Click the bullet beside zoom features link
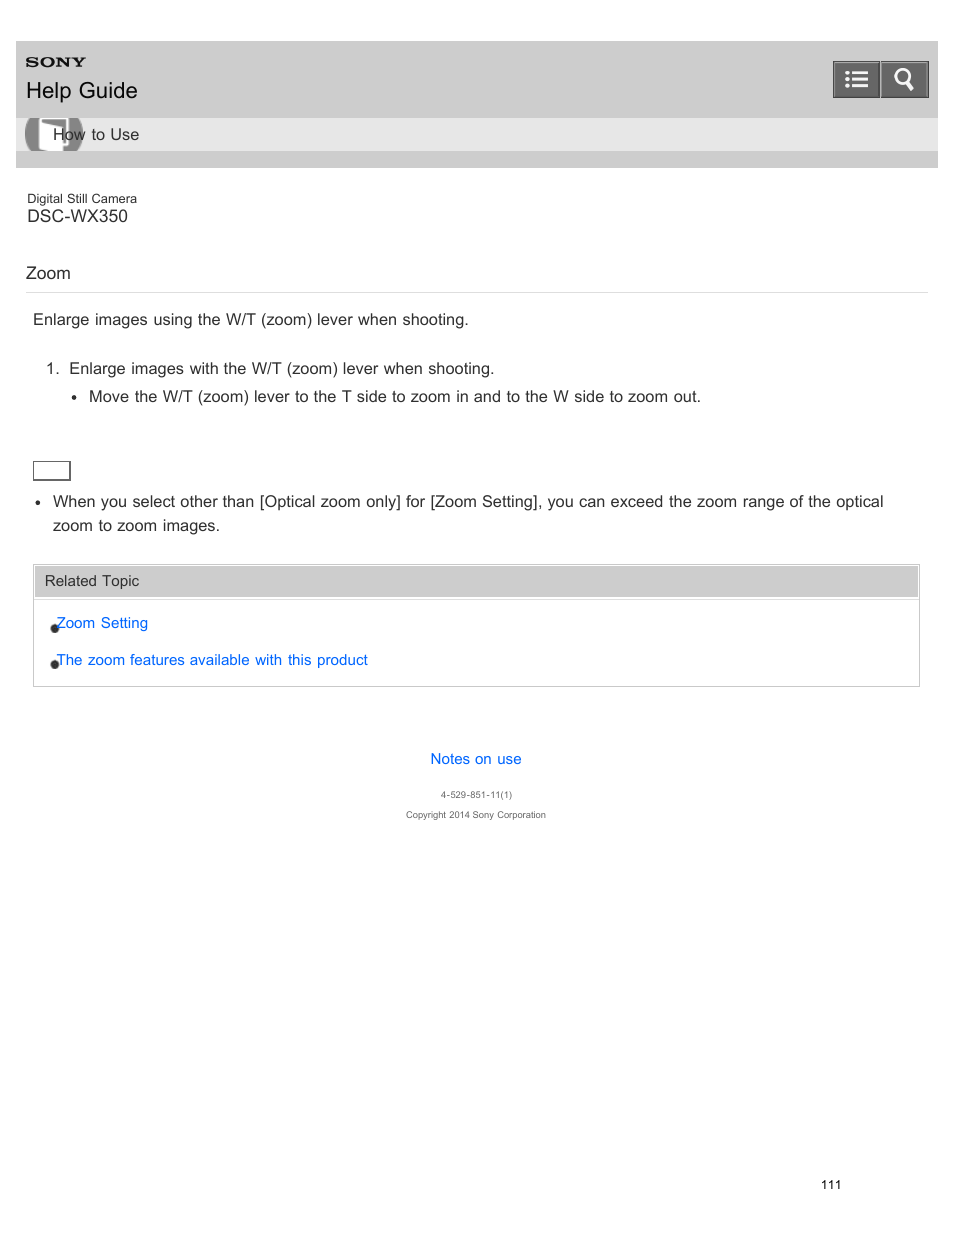Viewport: 954px width, 1235px height. click(x=55, y=664)
